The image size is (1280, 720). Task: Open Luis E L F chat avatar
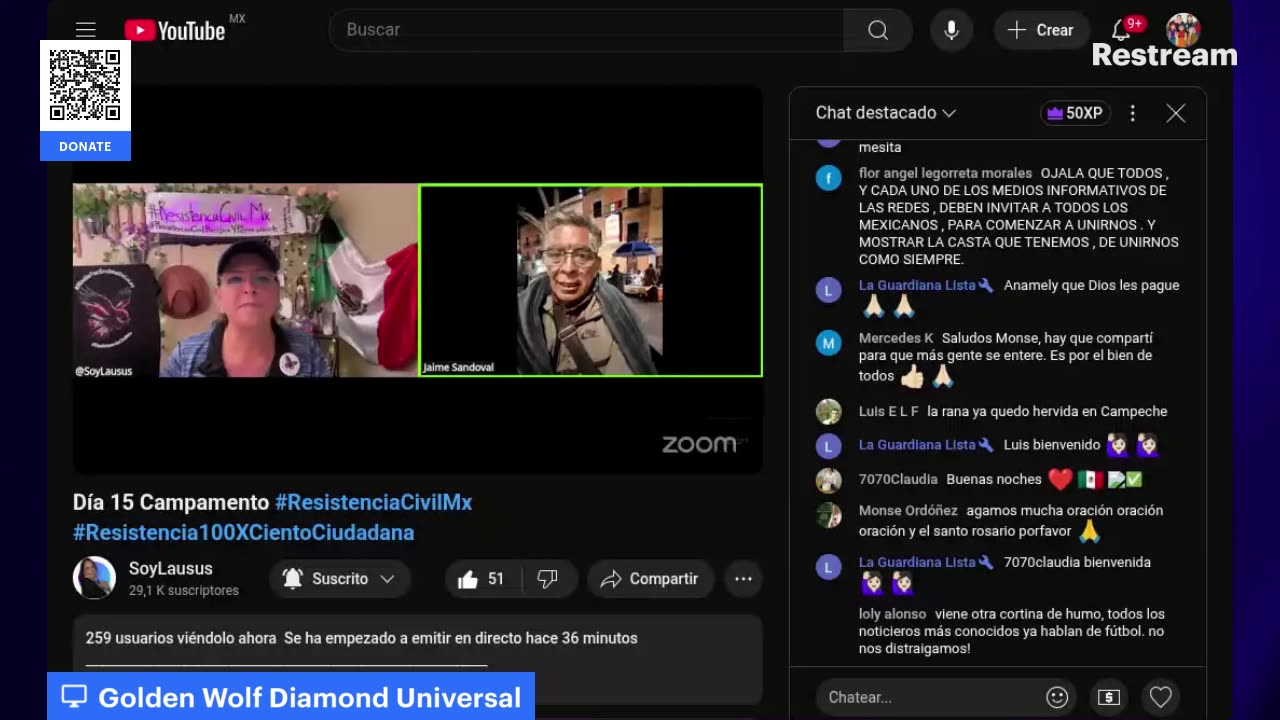pos(828,411)
